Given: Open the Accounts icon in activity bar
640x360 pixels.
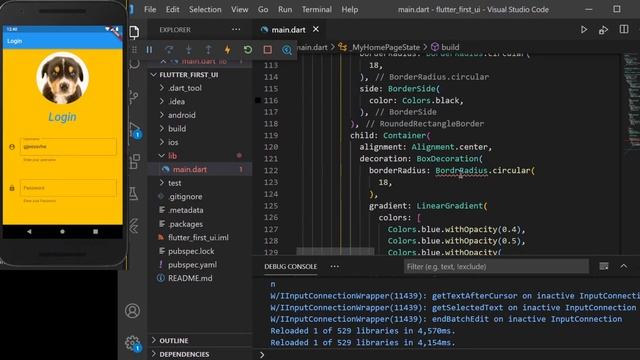Looking at the screenshot, I should (x=132, y=311).
